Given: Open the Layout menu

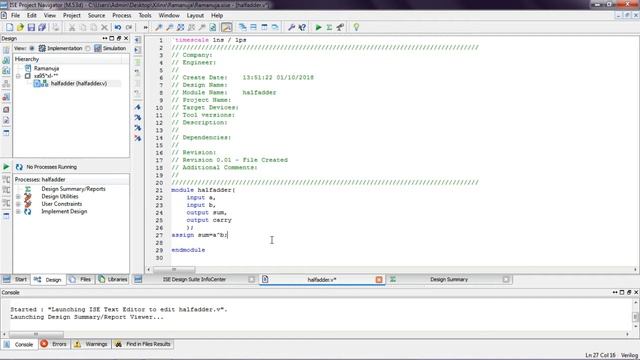Looking at the screenshot, I should click(x=195, y=16).
